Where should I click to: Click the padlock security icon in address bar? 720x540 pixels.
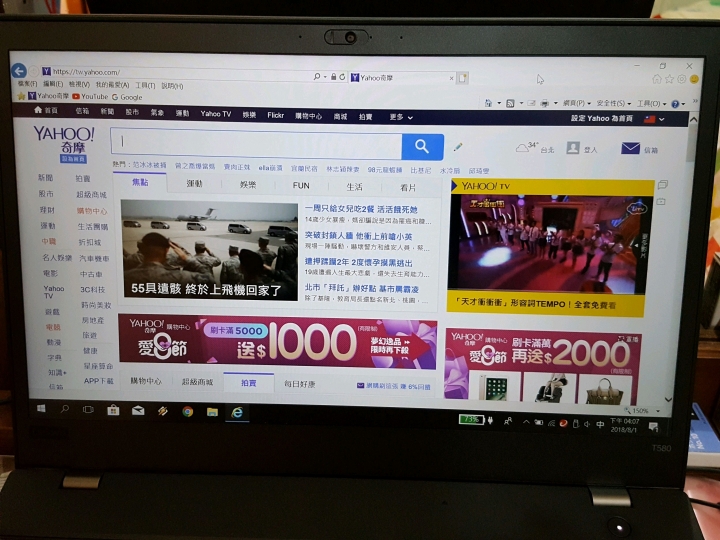click(333, 77)
